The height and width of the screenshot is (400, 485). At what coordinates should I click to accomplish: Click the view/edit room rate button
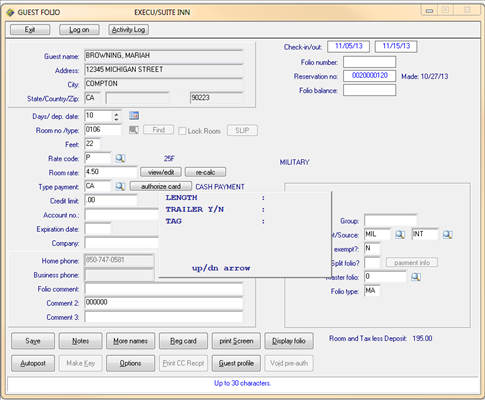pyautogui.click(x=161, y=172)
